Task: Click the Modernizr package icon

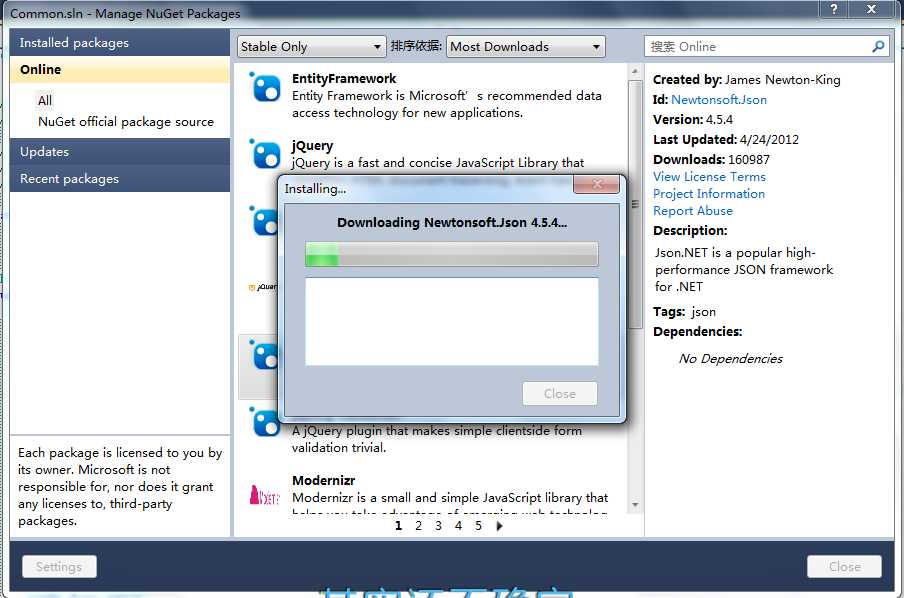Action: pyautogui.click(x=264, y=495)
